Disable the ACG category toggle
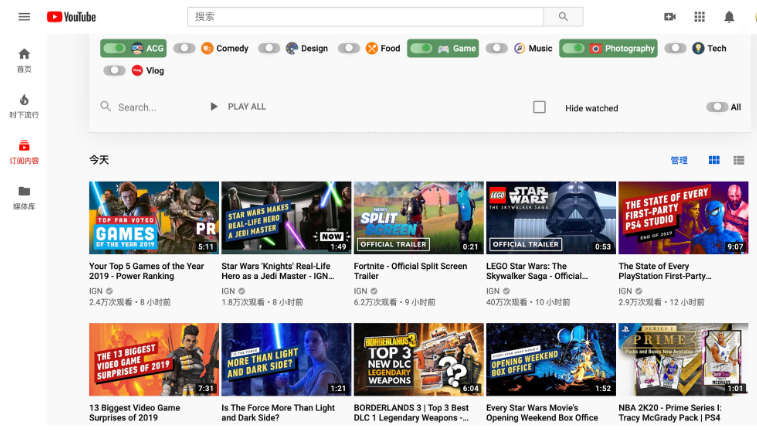This screenshot has height=448, width=757. point(115,48)
